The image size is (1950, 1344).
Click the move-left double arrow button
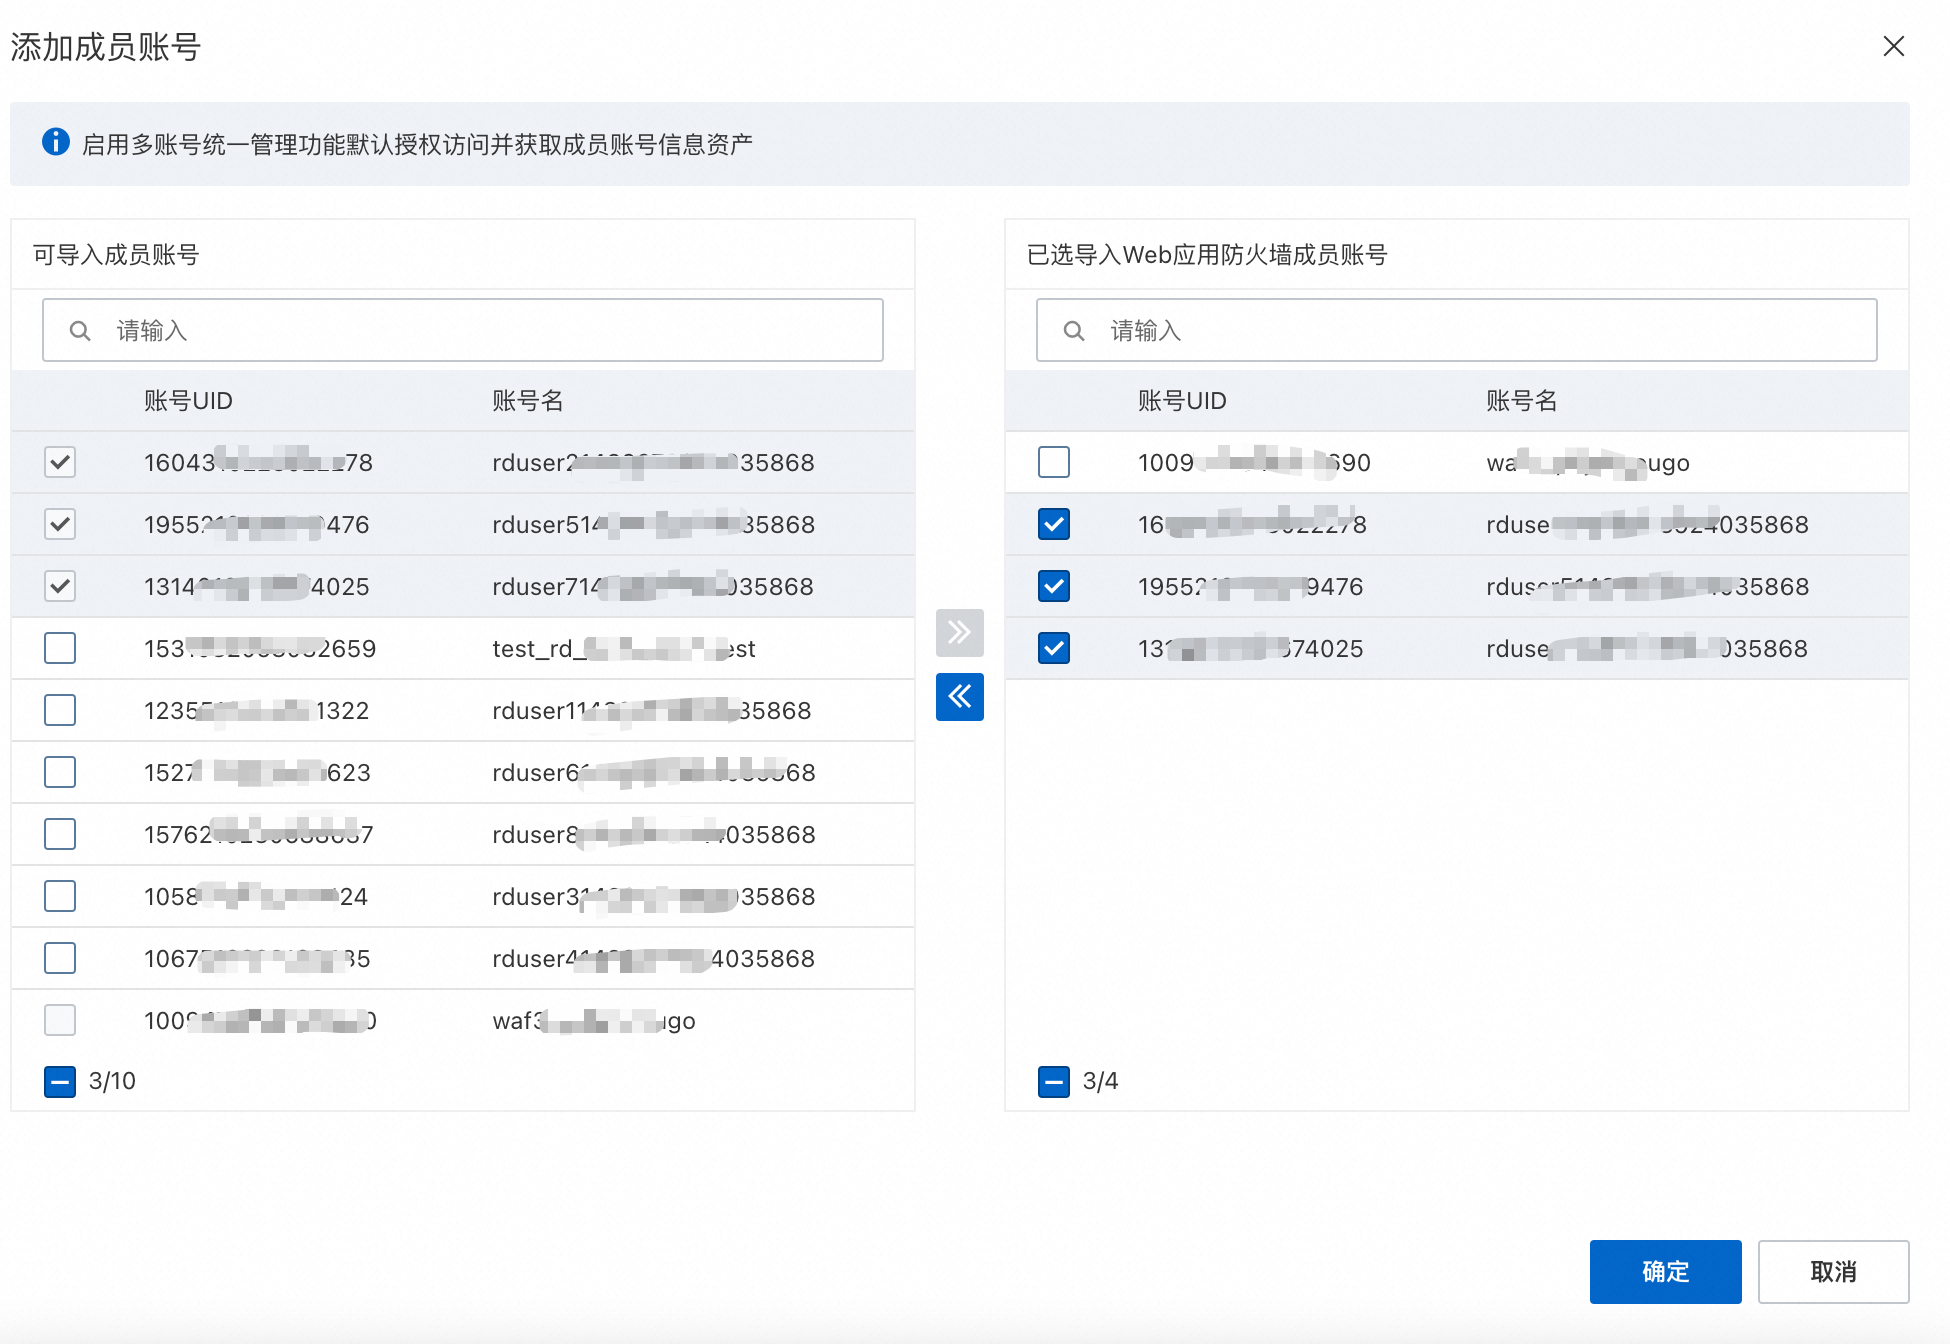coord(959,696)
